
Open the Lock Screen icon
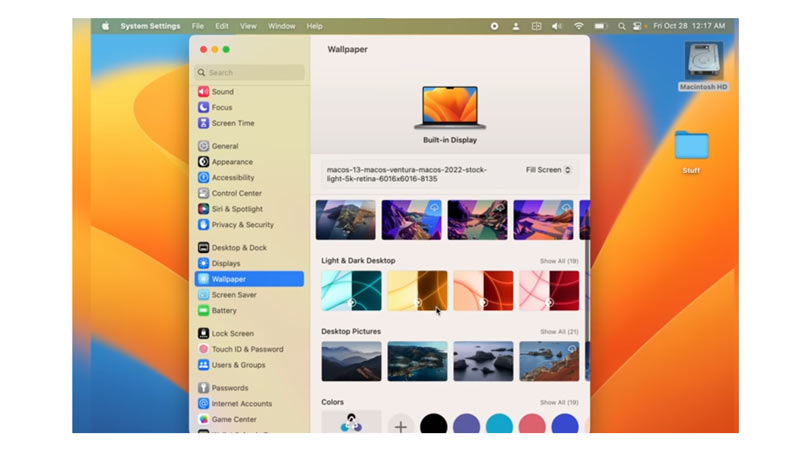203,333
